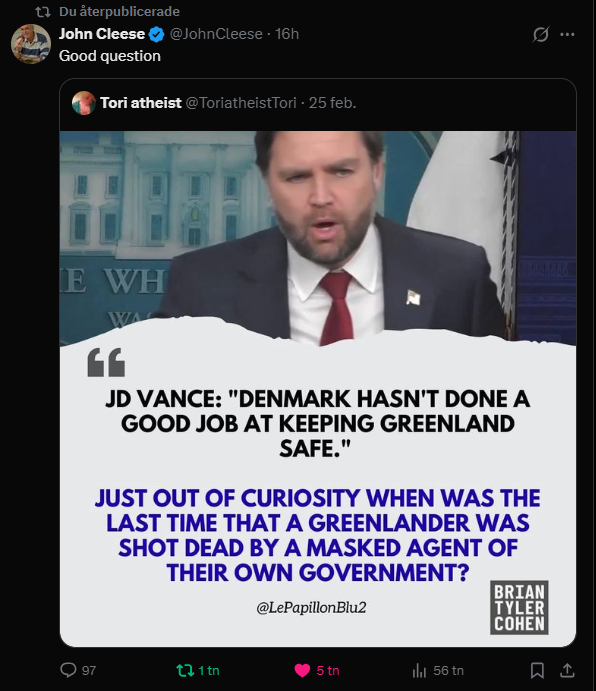Image resolution: width=596 pixels, height=691 pixels.
Task: Click the share upload icon
Action: pyautogui.click(x=567, y=670)
